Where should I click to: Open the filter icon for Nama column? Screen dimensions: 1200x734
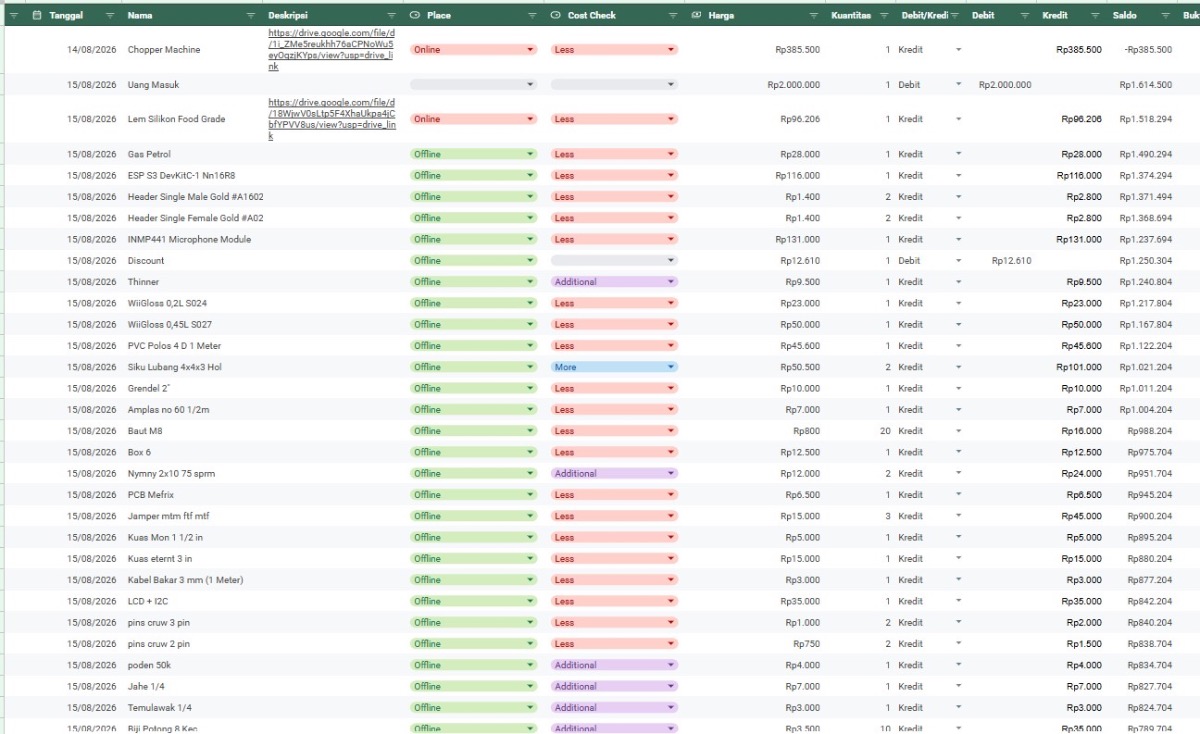250,16
